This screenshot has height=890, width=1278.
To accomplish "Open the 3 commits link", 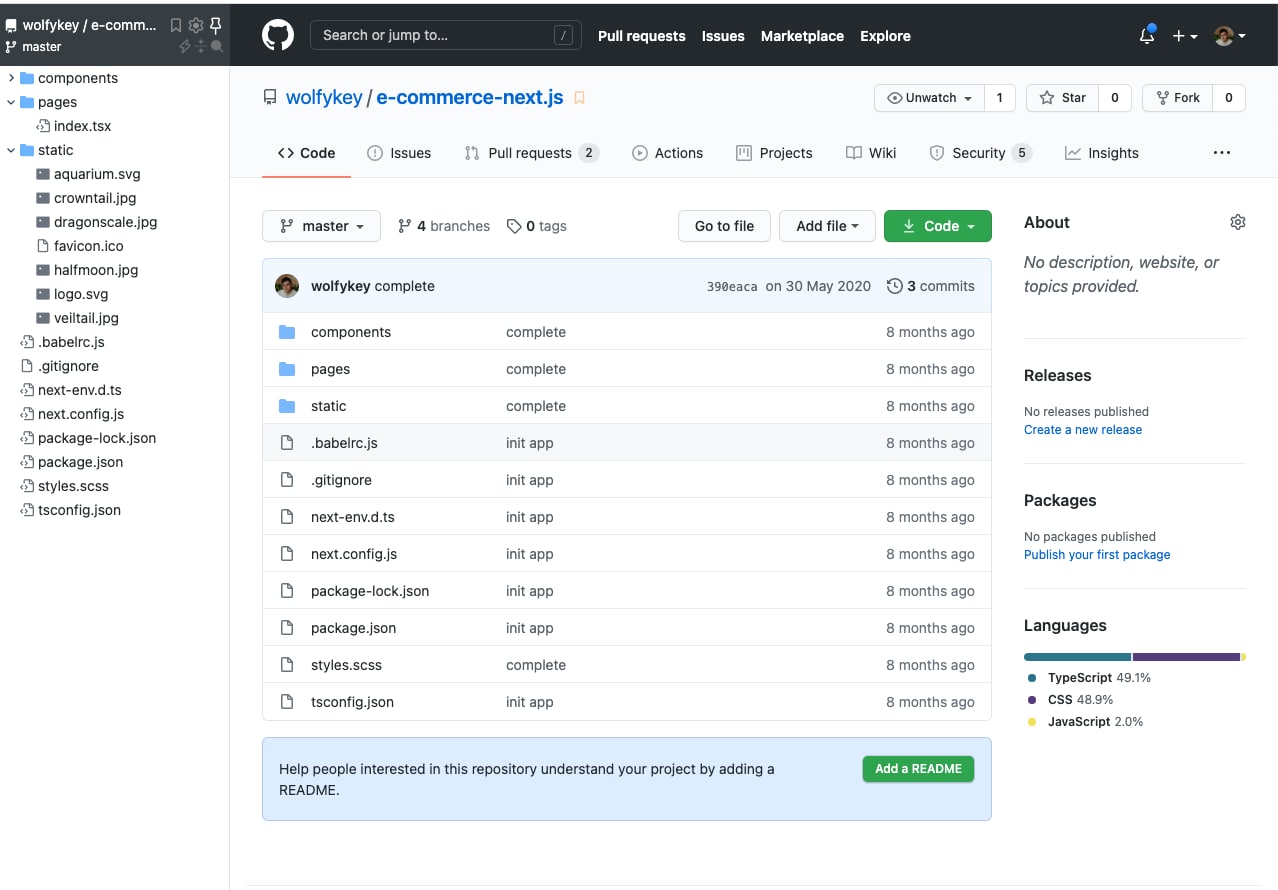I will pyautogui.click(x=930, y=286).
